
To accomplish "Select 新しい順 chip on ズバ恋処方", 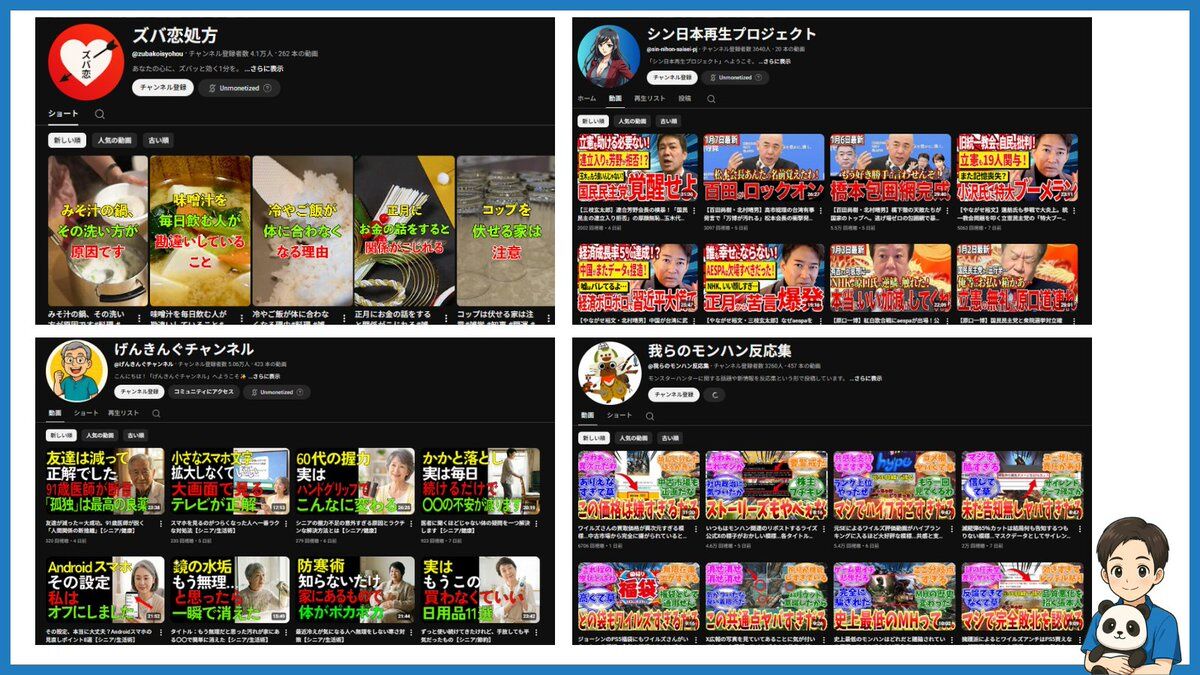I will click(x=68, y=140).
